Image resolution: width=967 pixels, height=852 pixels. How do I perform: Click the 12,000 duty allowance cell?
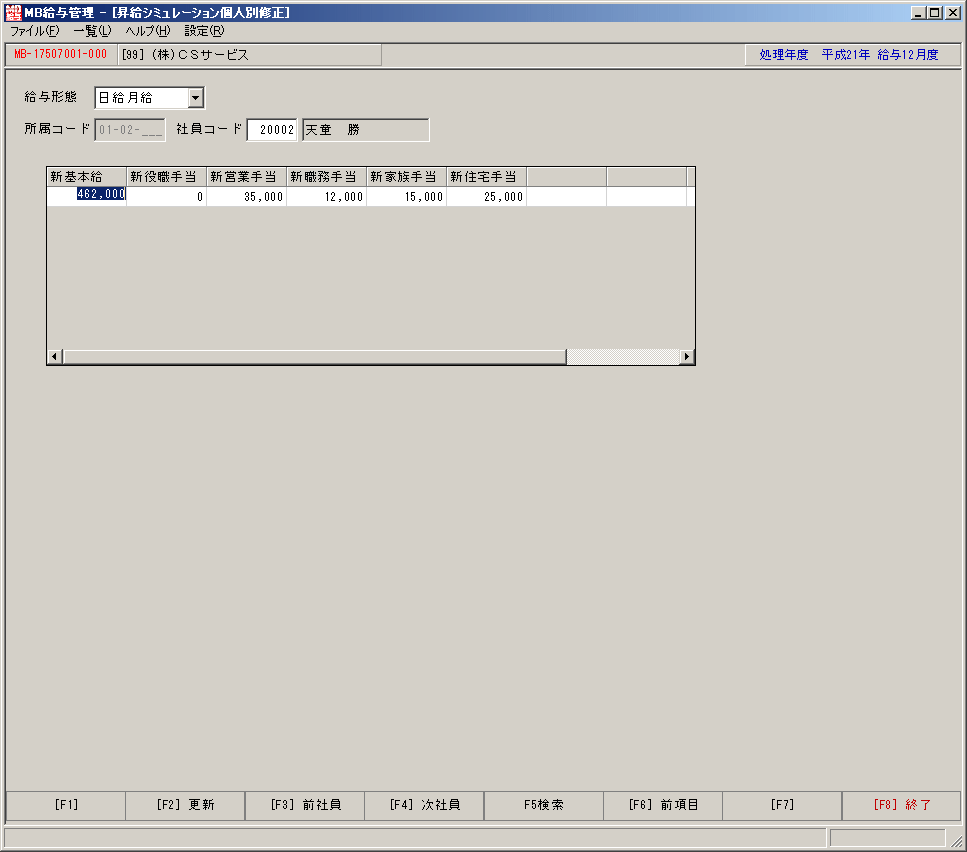coord(327,197)
